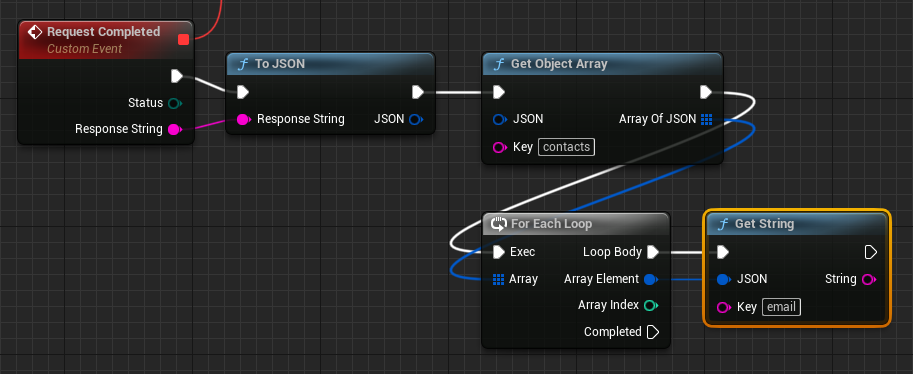The width and height of the screenshot is (913, 374).
Task: Click the Array Element output pin
Action: pos(651,280)
